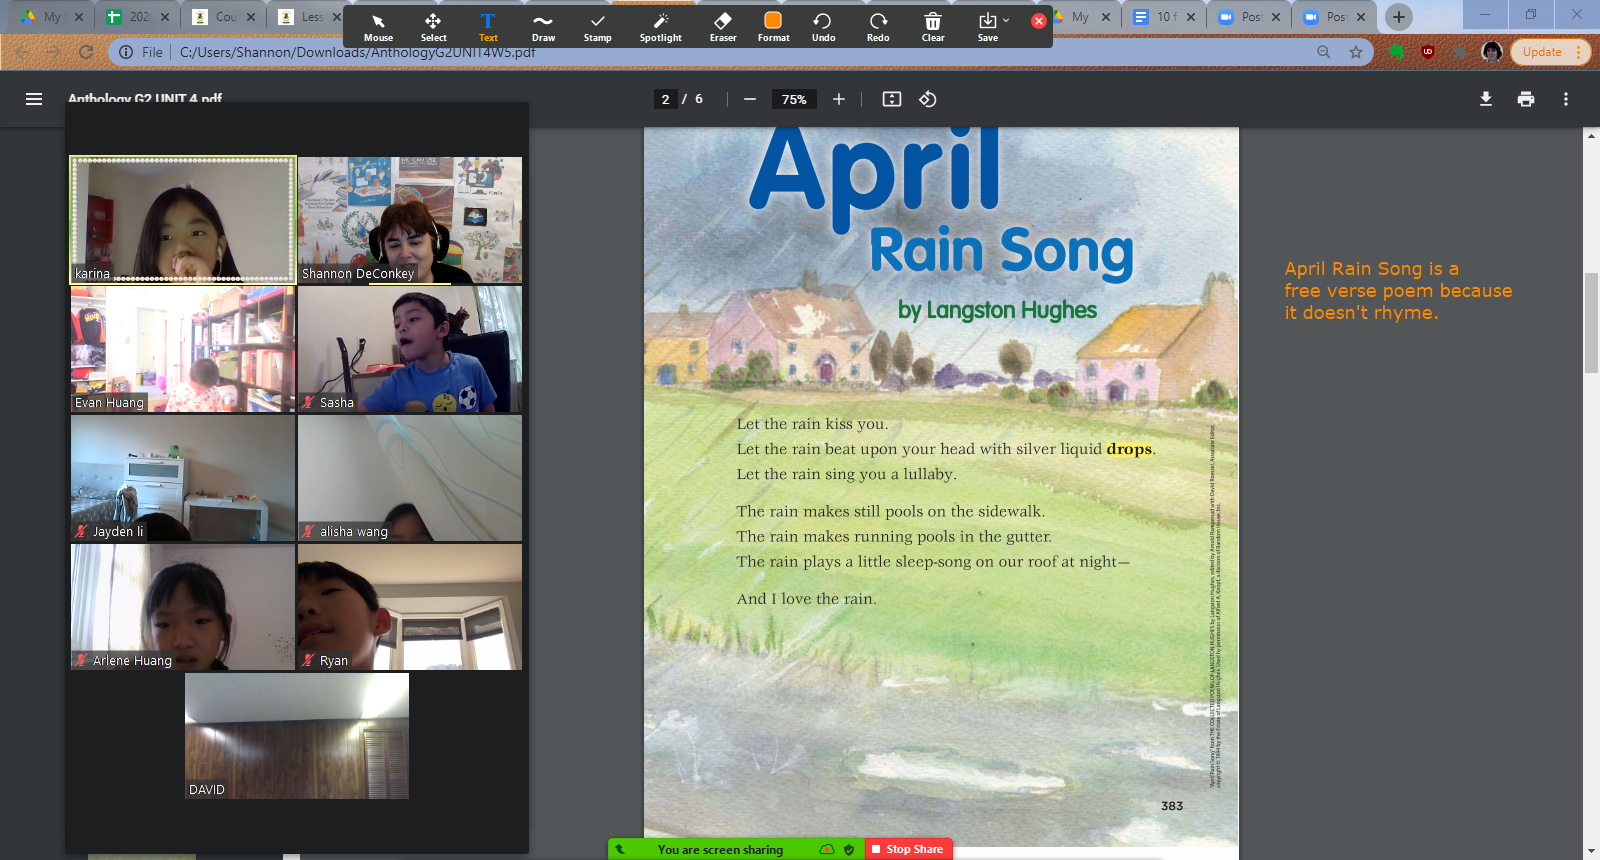Open the uBlock extension icon
This screenshot has width=1600, height=860.
tap(1428, 52)
